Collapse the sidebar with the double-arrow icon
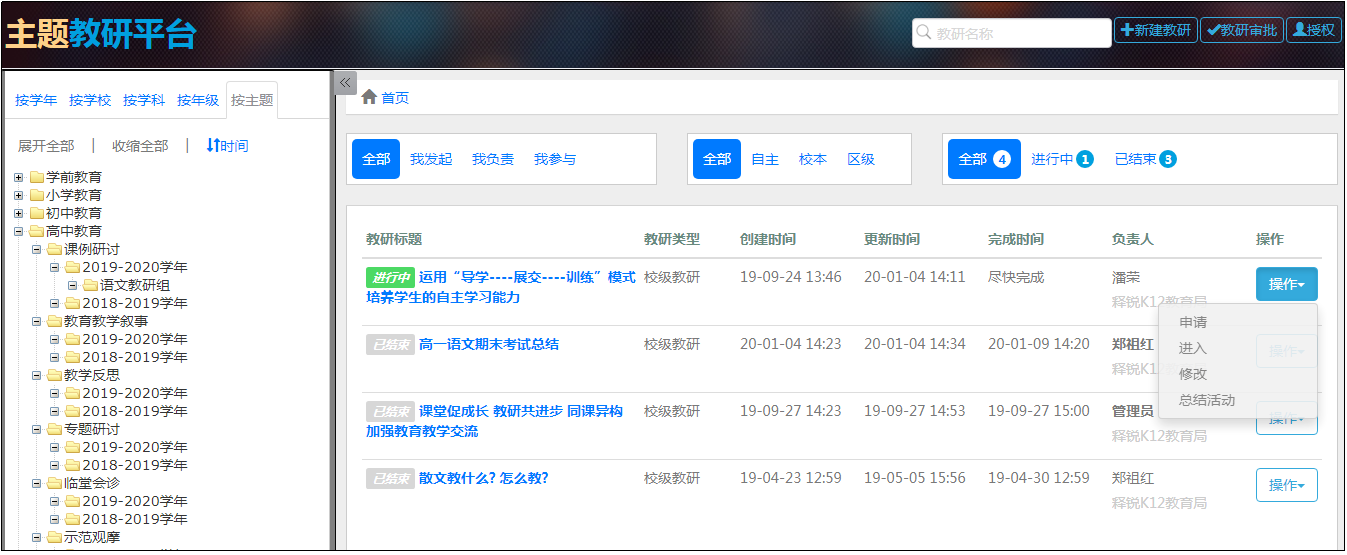 click(x=344, y=83)
